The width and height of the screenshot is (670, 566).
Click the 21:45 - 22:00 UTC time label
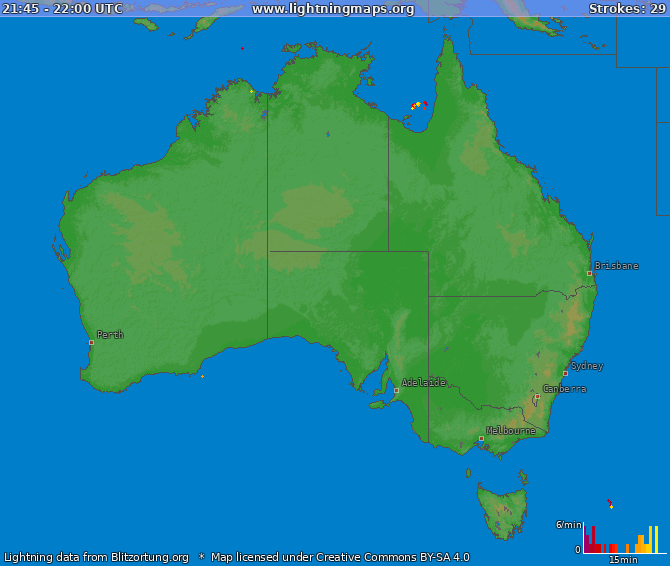pos(63,9)
